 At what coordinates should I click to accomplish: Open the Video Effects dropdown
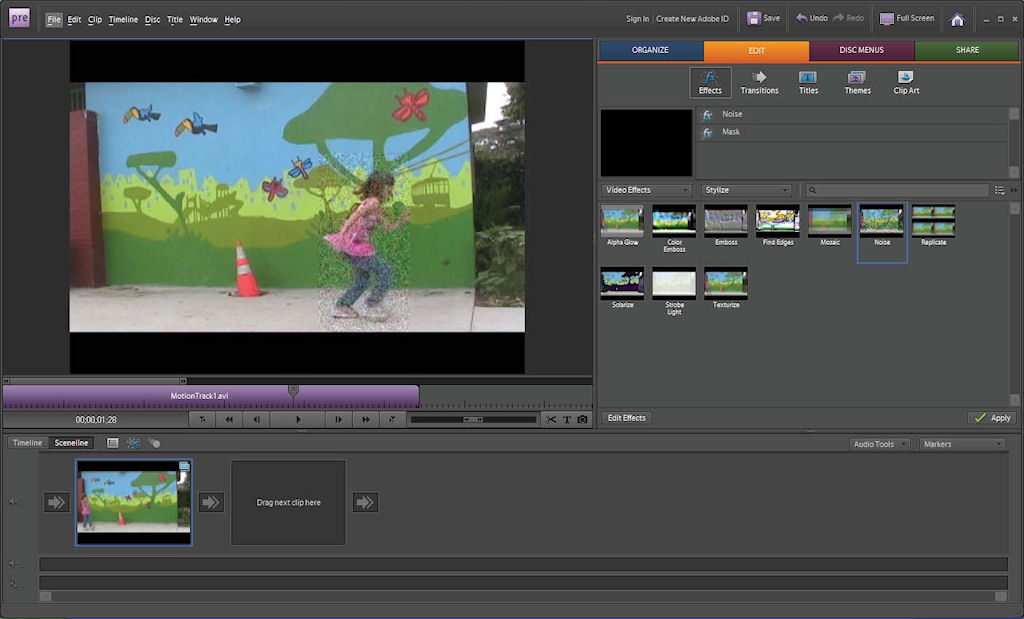(x=646, y=190)
